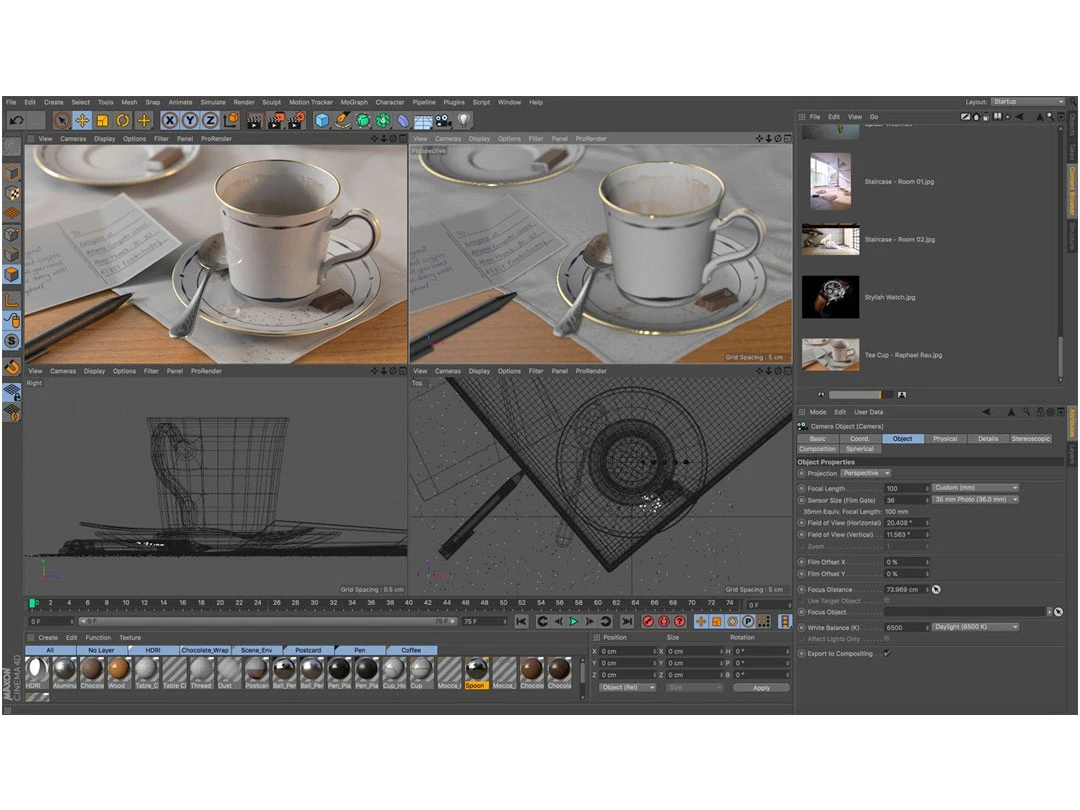Switch to Stereoscopic tab
The height and width of the screenshot is (810, 1080).
[1031, 439]
